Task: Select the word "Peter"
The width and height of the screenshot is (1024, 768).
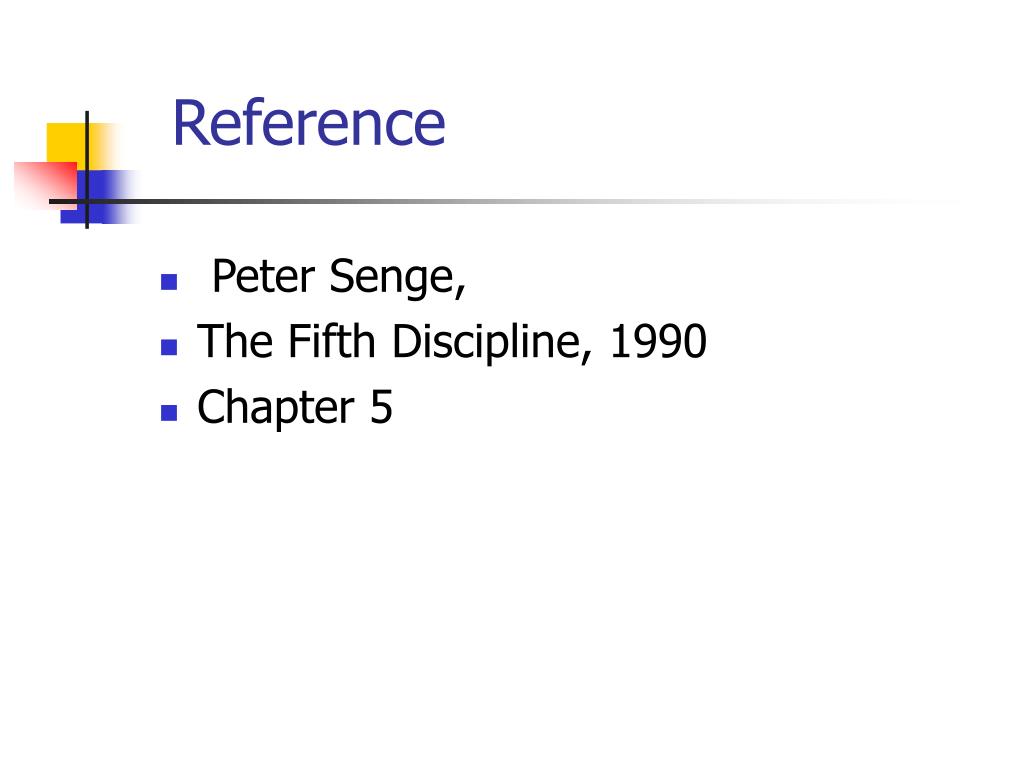Action: [x=264, y=276]
